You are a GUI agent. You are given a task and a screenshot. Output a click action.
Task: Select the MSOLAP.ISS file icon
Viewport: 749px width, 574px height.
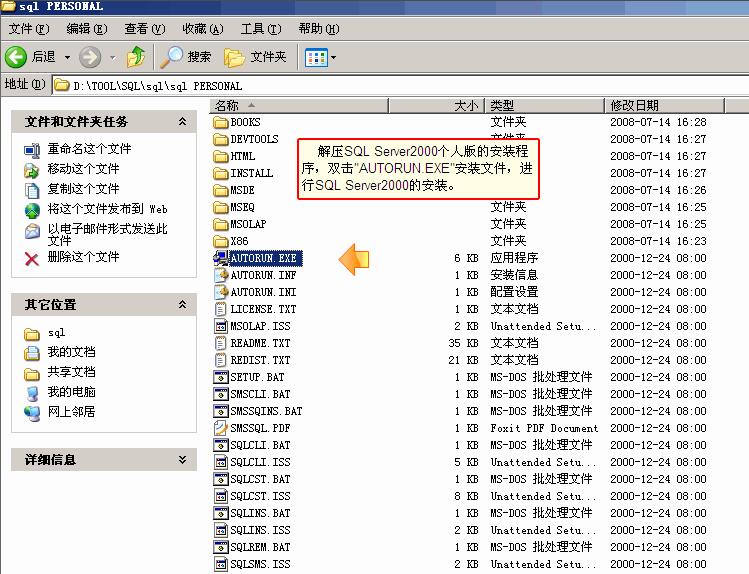click(221, 327)
